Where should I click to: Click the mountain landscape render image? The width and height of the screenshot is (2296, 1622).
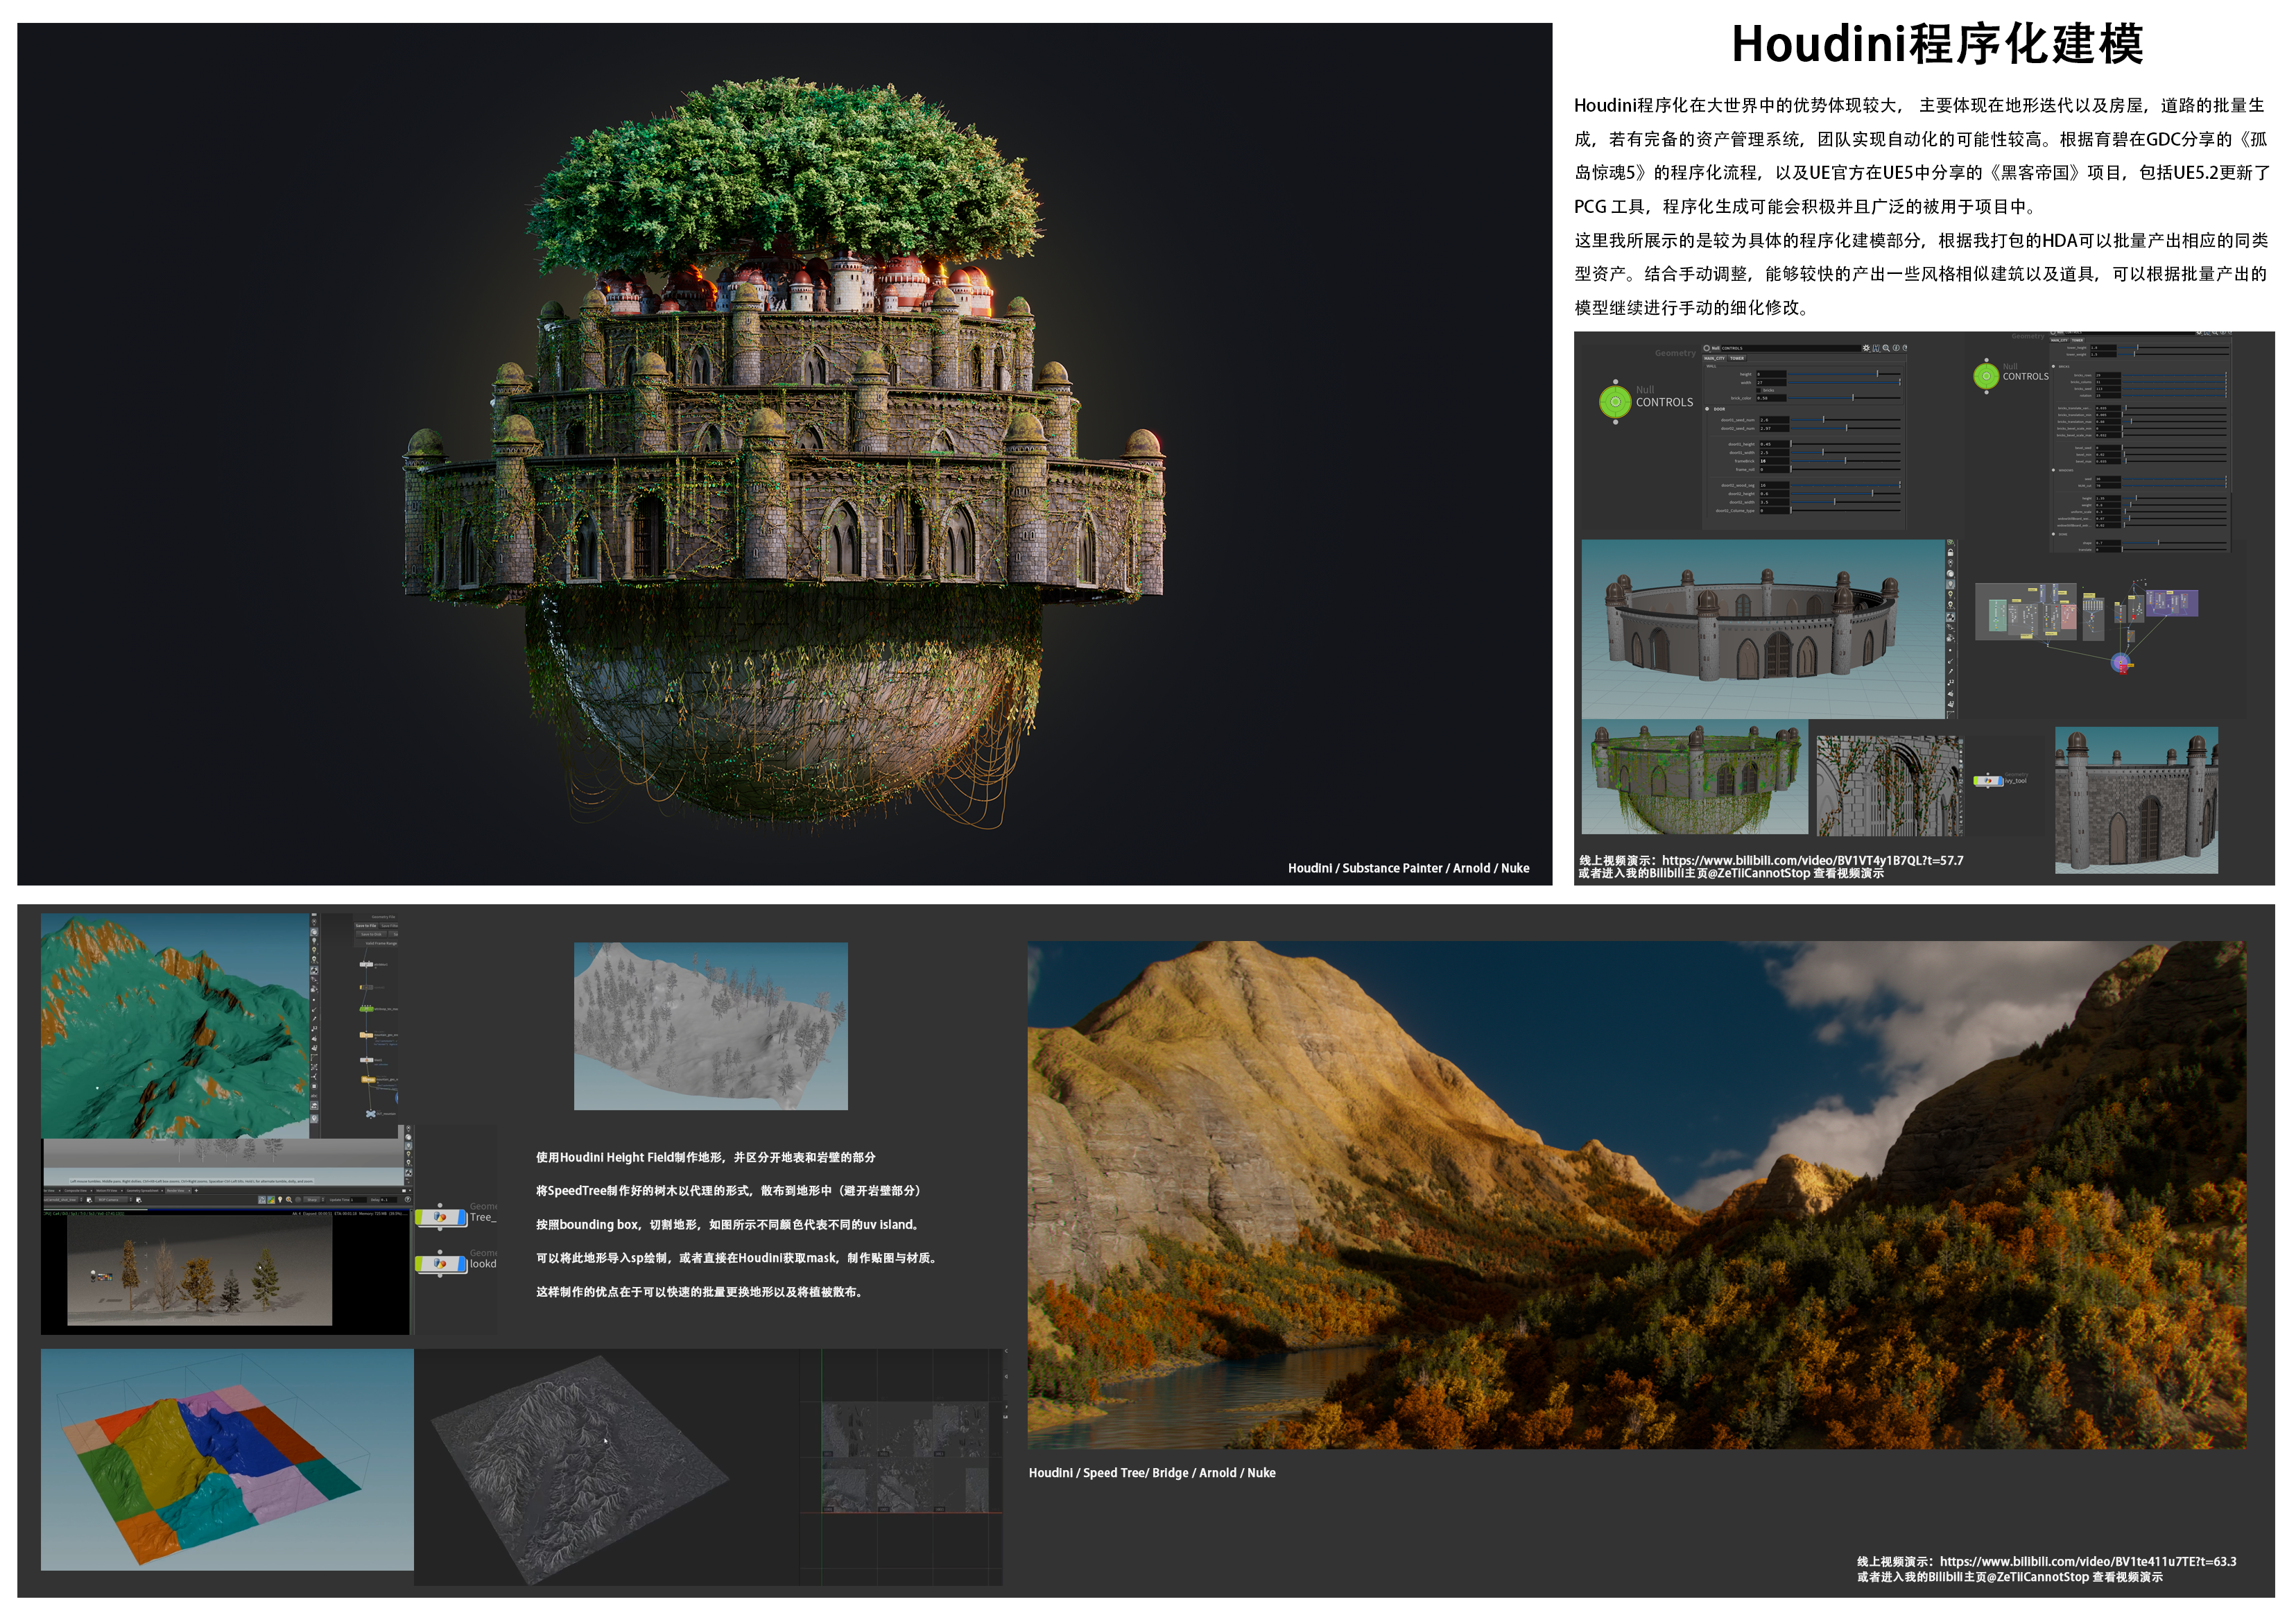(x=1637, y=1195)
